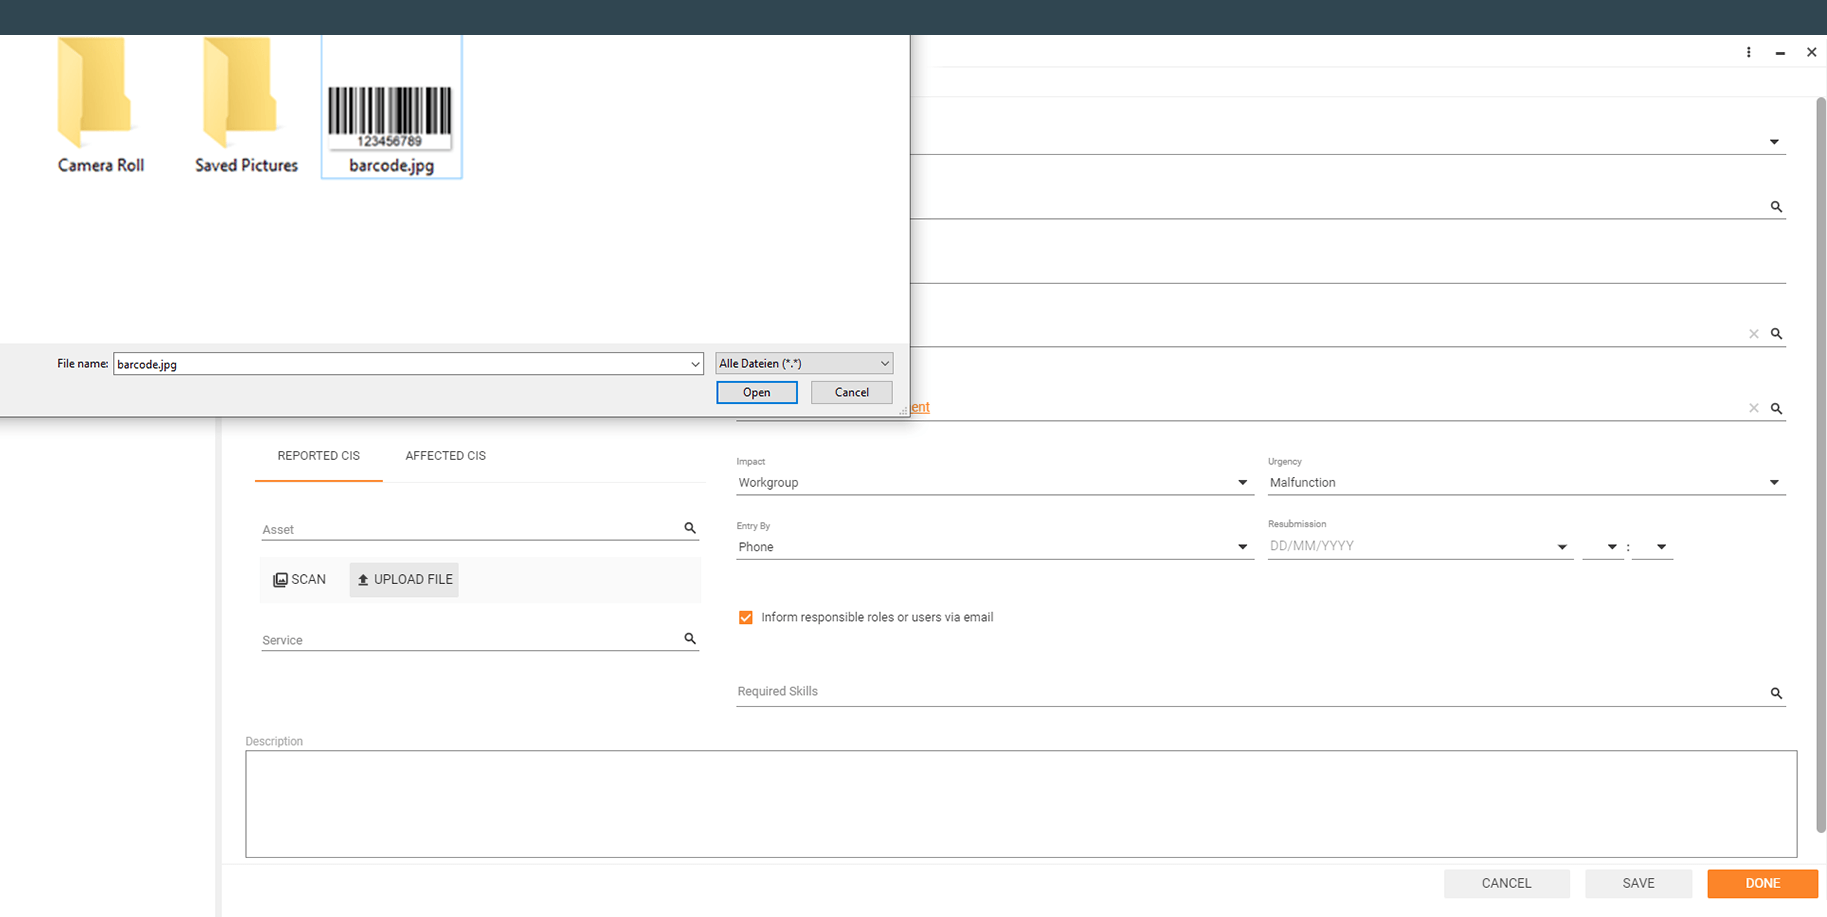Image resolution: width=1827 pixels, height=917 pixels.
Task: Open the Entry By dropdown
Action: tap(1242, 547)
